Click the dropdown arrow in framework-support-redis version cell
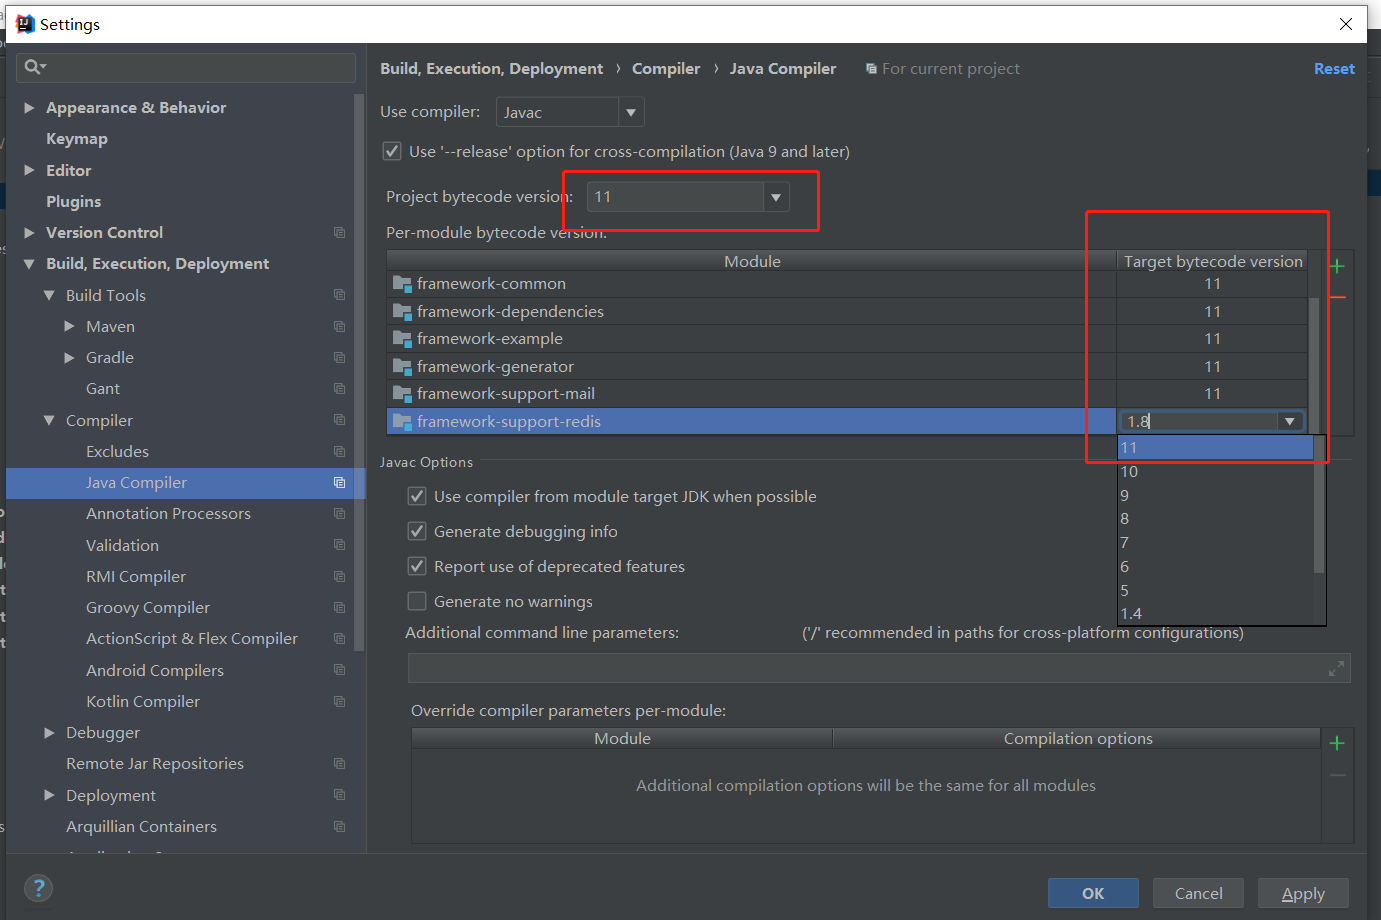Screen dimensions: 1381x920 tap(1290, 421)
